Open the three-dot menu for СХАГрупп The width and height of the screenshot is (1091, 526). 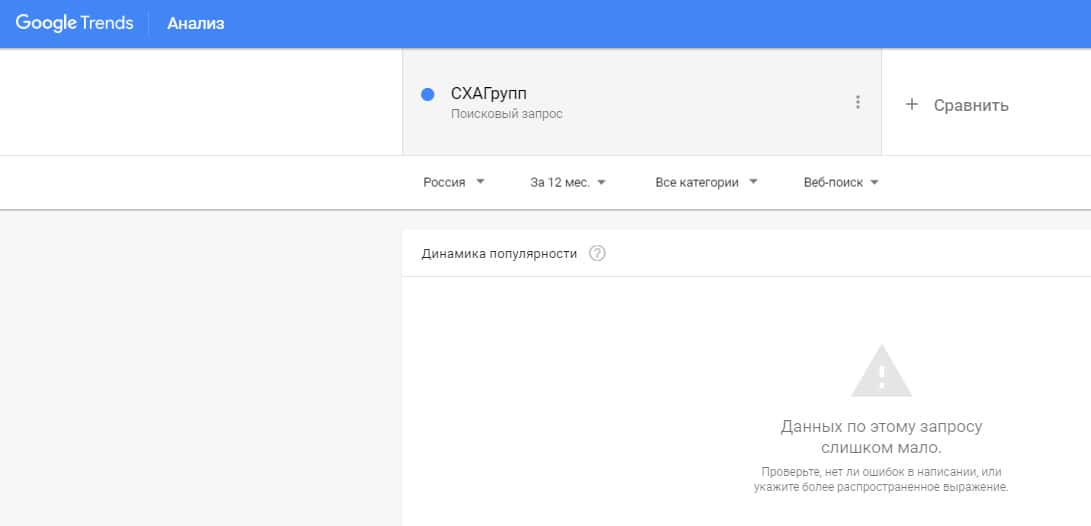[857, 102]
